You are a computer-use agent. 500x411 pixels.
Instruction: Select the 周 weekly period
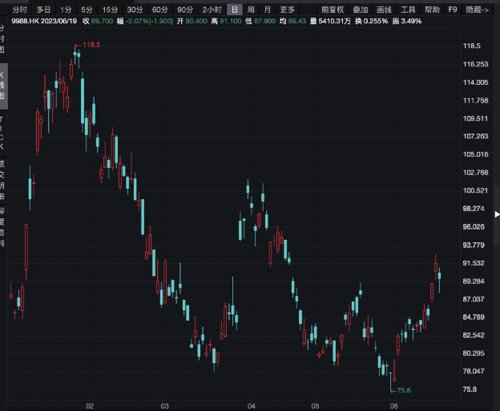(251, 10)
